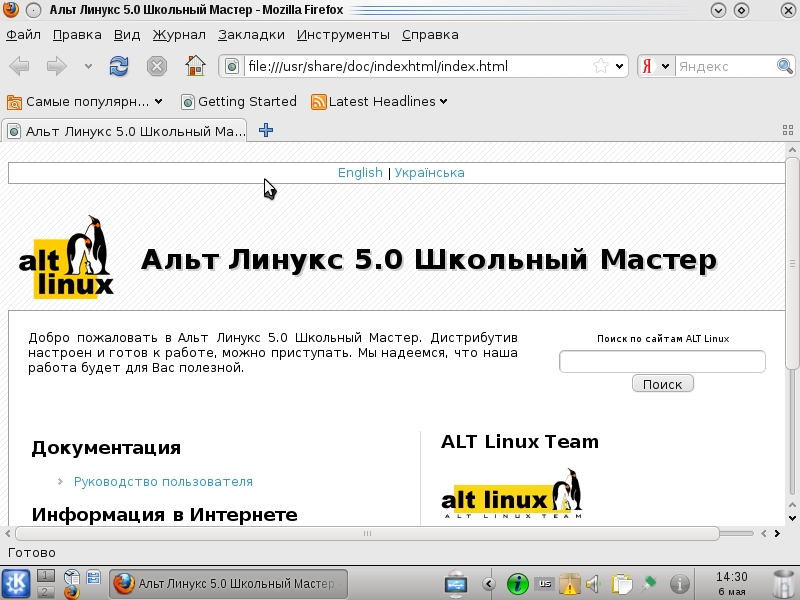Switch the page to English
The width and height of the screenshot is (800, 600).
click(x=360, y=172)
